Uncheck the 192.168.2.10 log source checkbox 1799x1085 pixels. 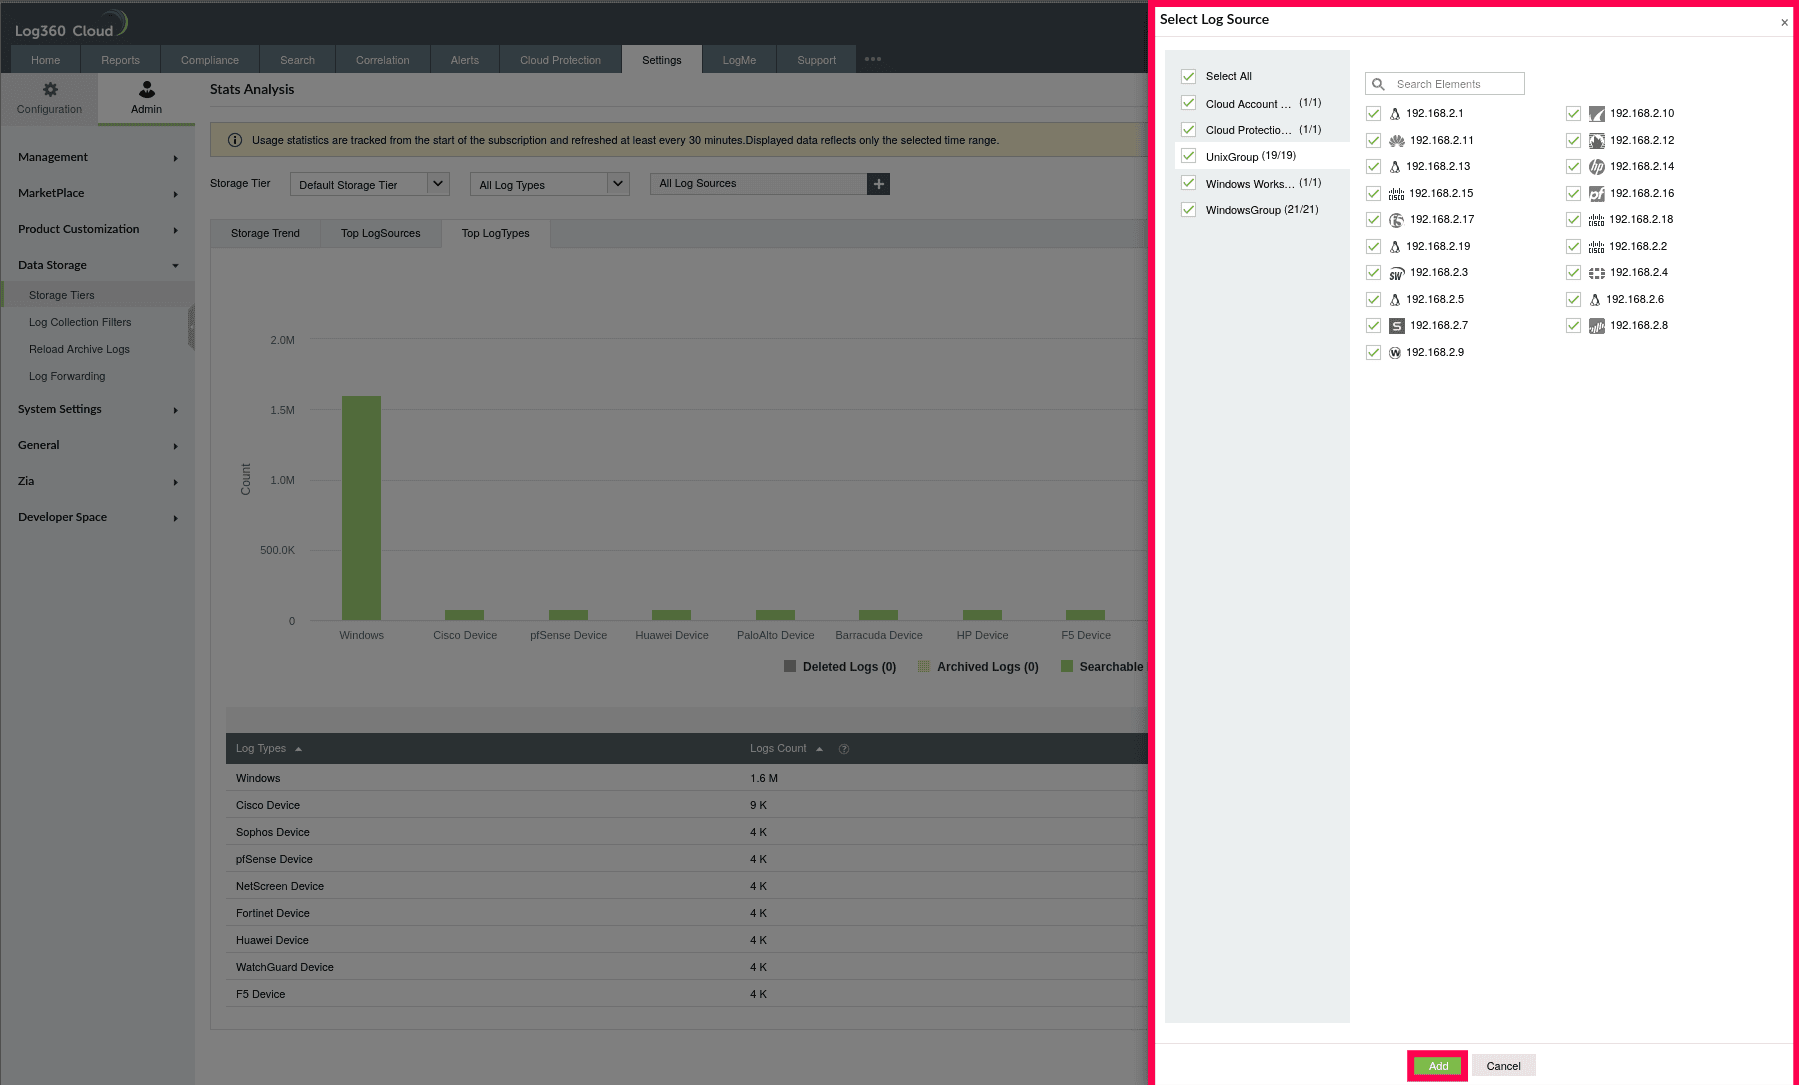click(1573, 114)
